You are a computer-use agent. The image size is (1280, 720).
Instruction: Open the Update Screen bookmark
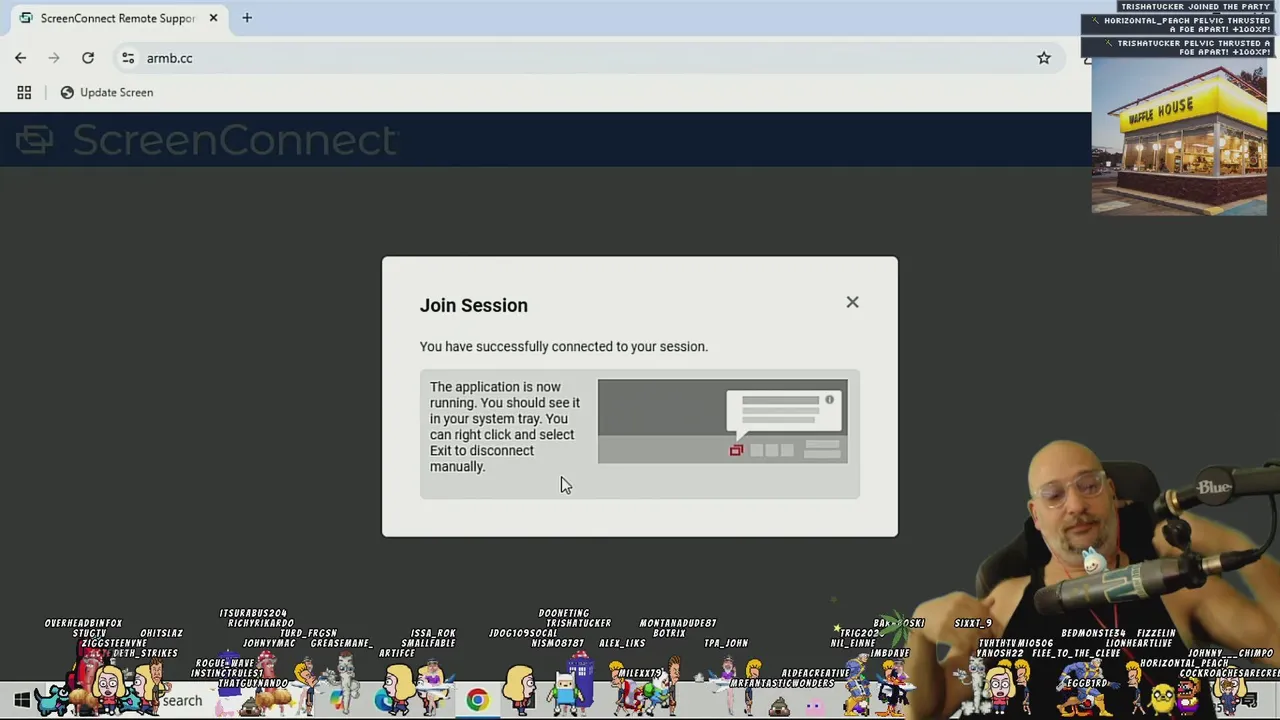(x=106, y=92)
